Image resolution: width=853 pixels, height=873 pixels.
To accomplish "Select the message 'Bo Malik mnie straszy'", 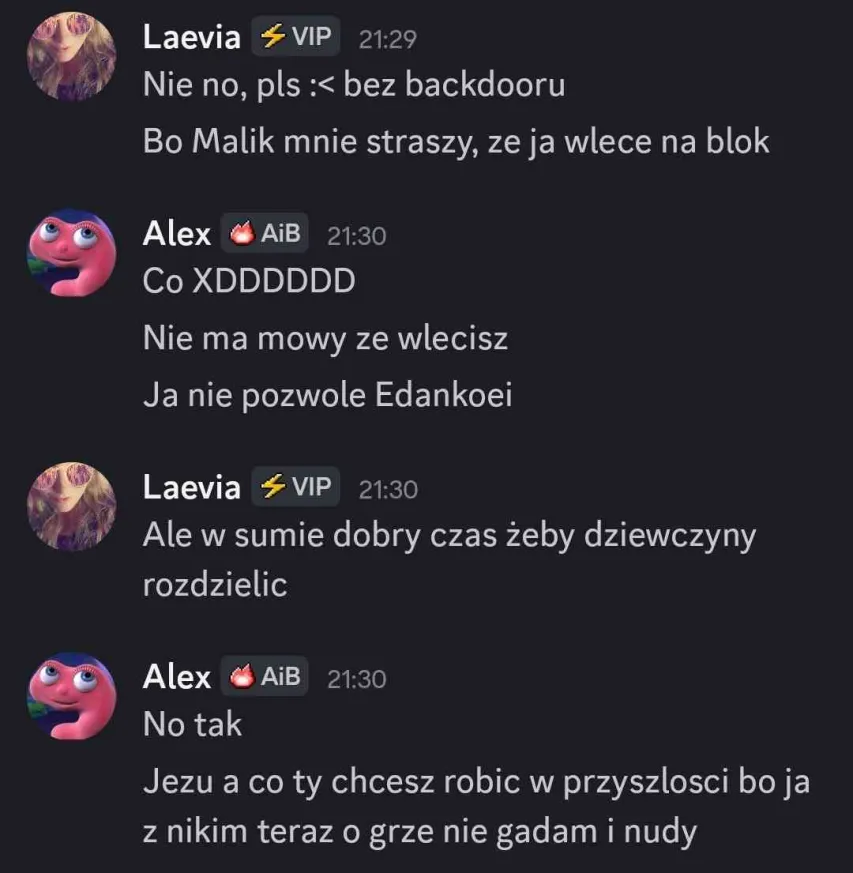I will pos(456,141).
